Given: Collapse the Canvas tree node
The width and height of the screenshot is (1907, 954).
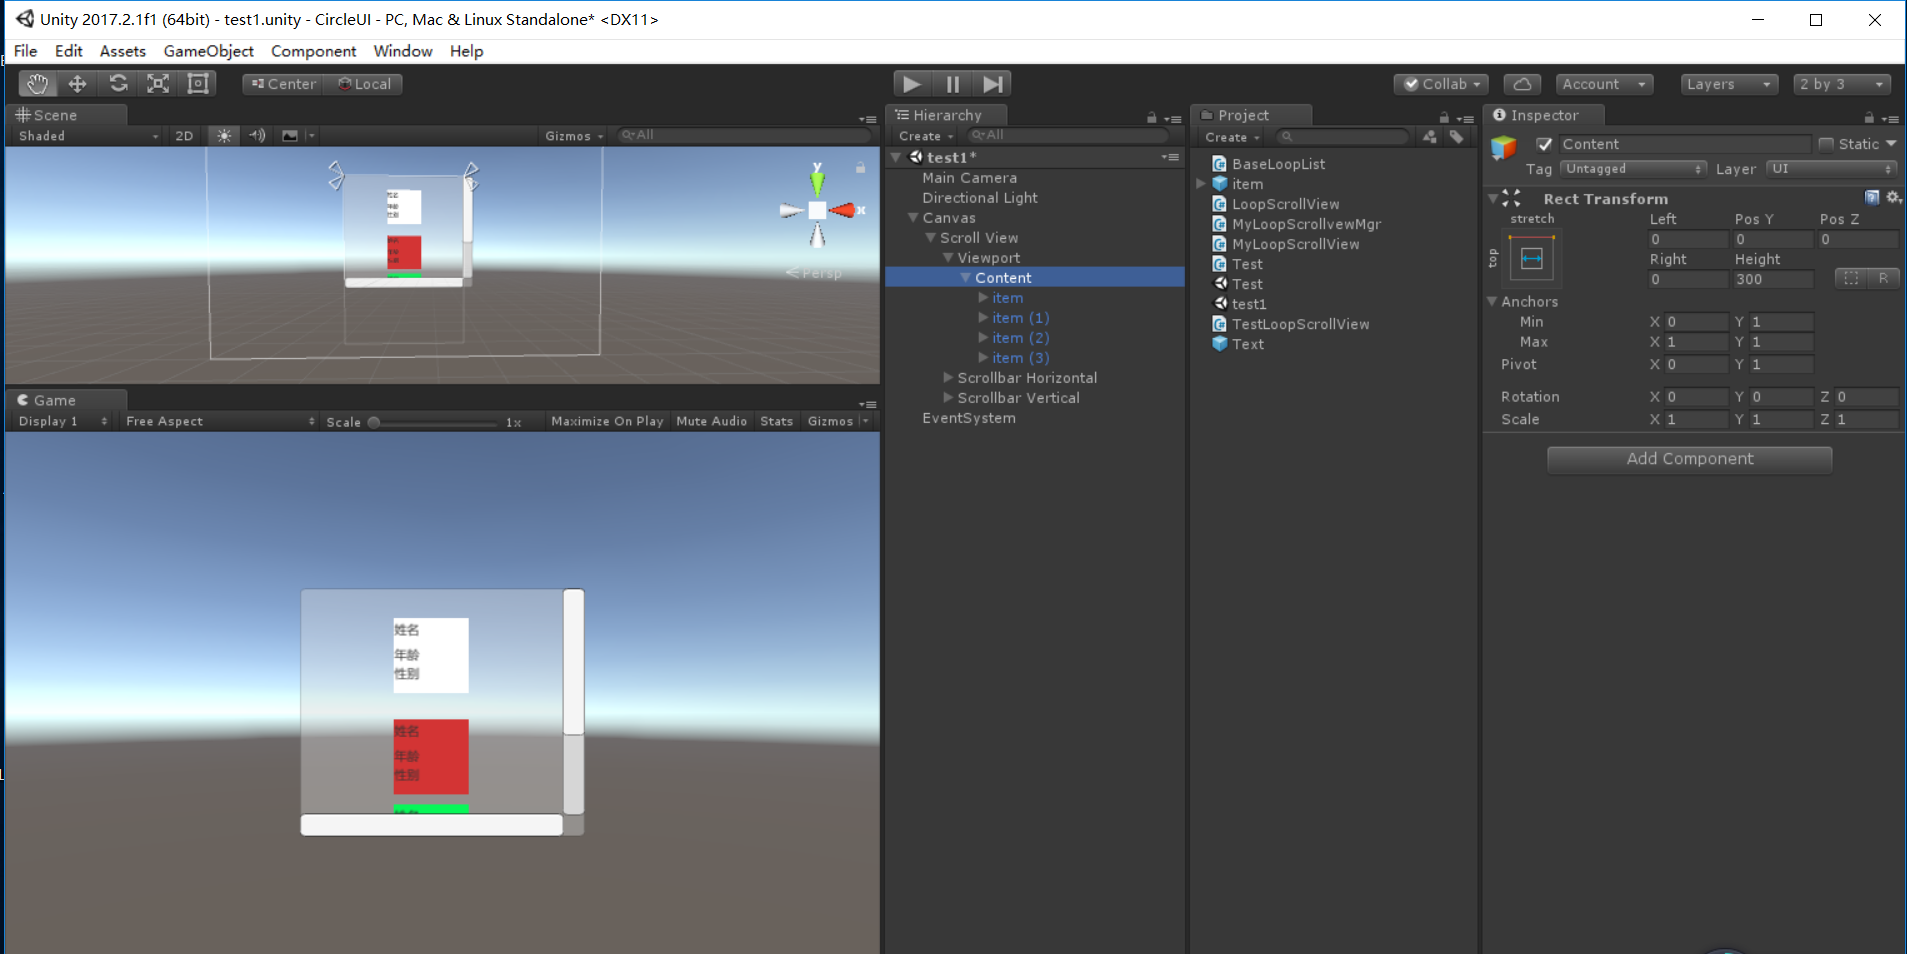Looking at the screenshot, I should pyautogui.click(x=912, y=217).
